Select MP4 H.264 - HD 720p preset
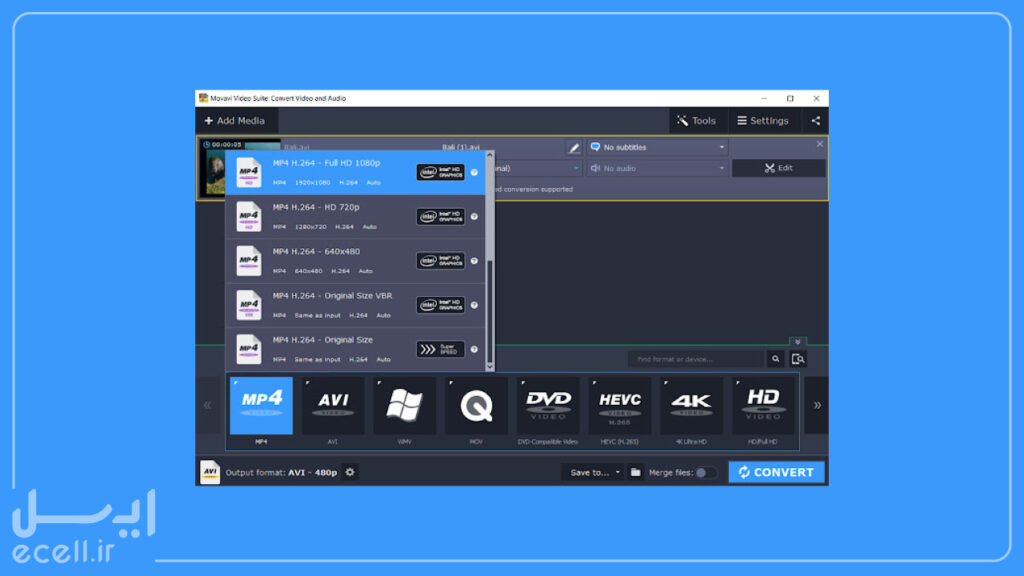 tap(355, 217)
